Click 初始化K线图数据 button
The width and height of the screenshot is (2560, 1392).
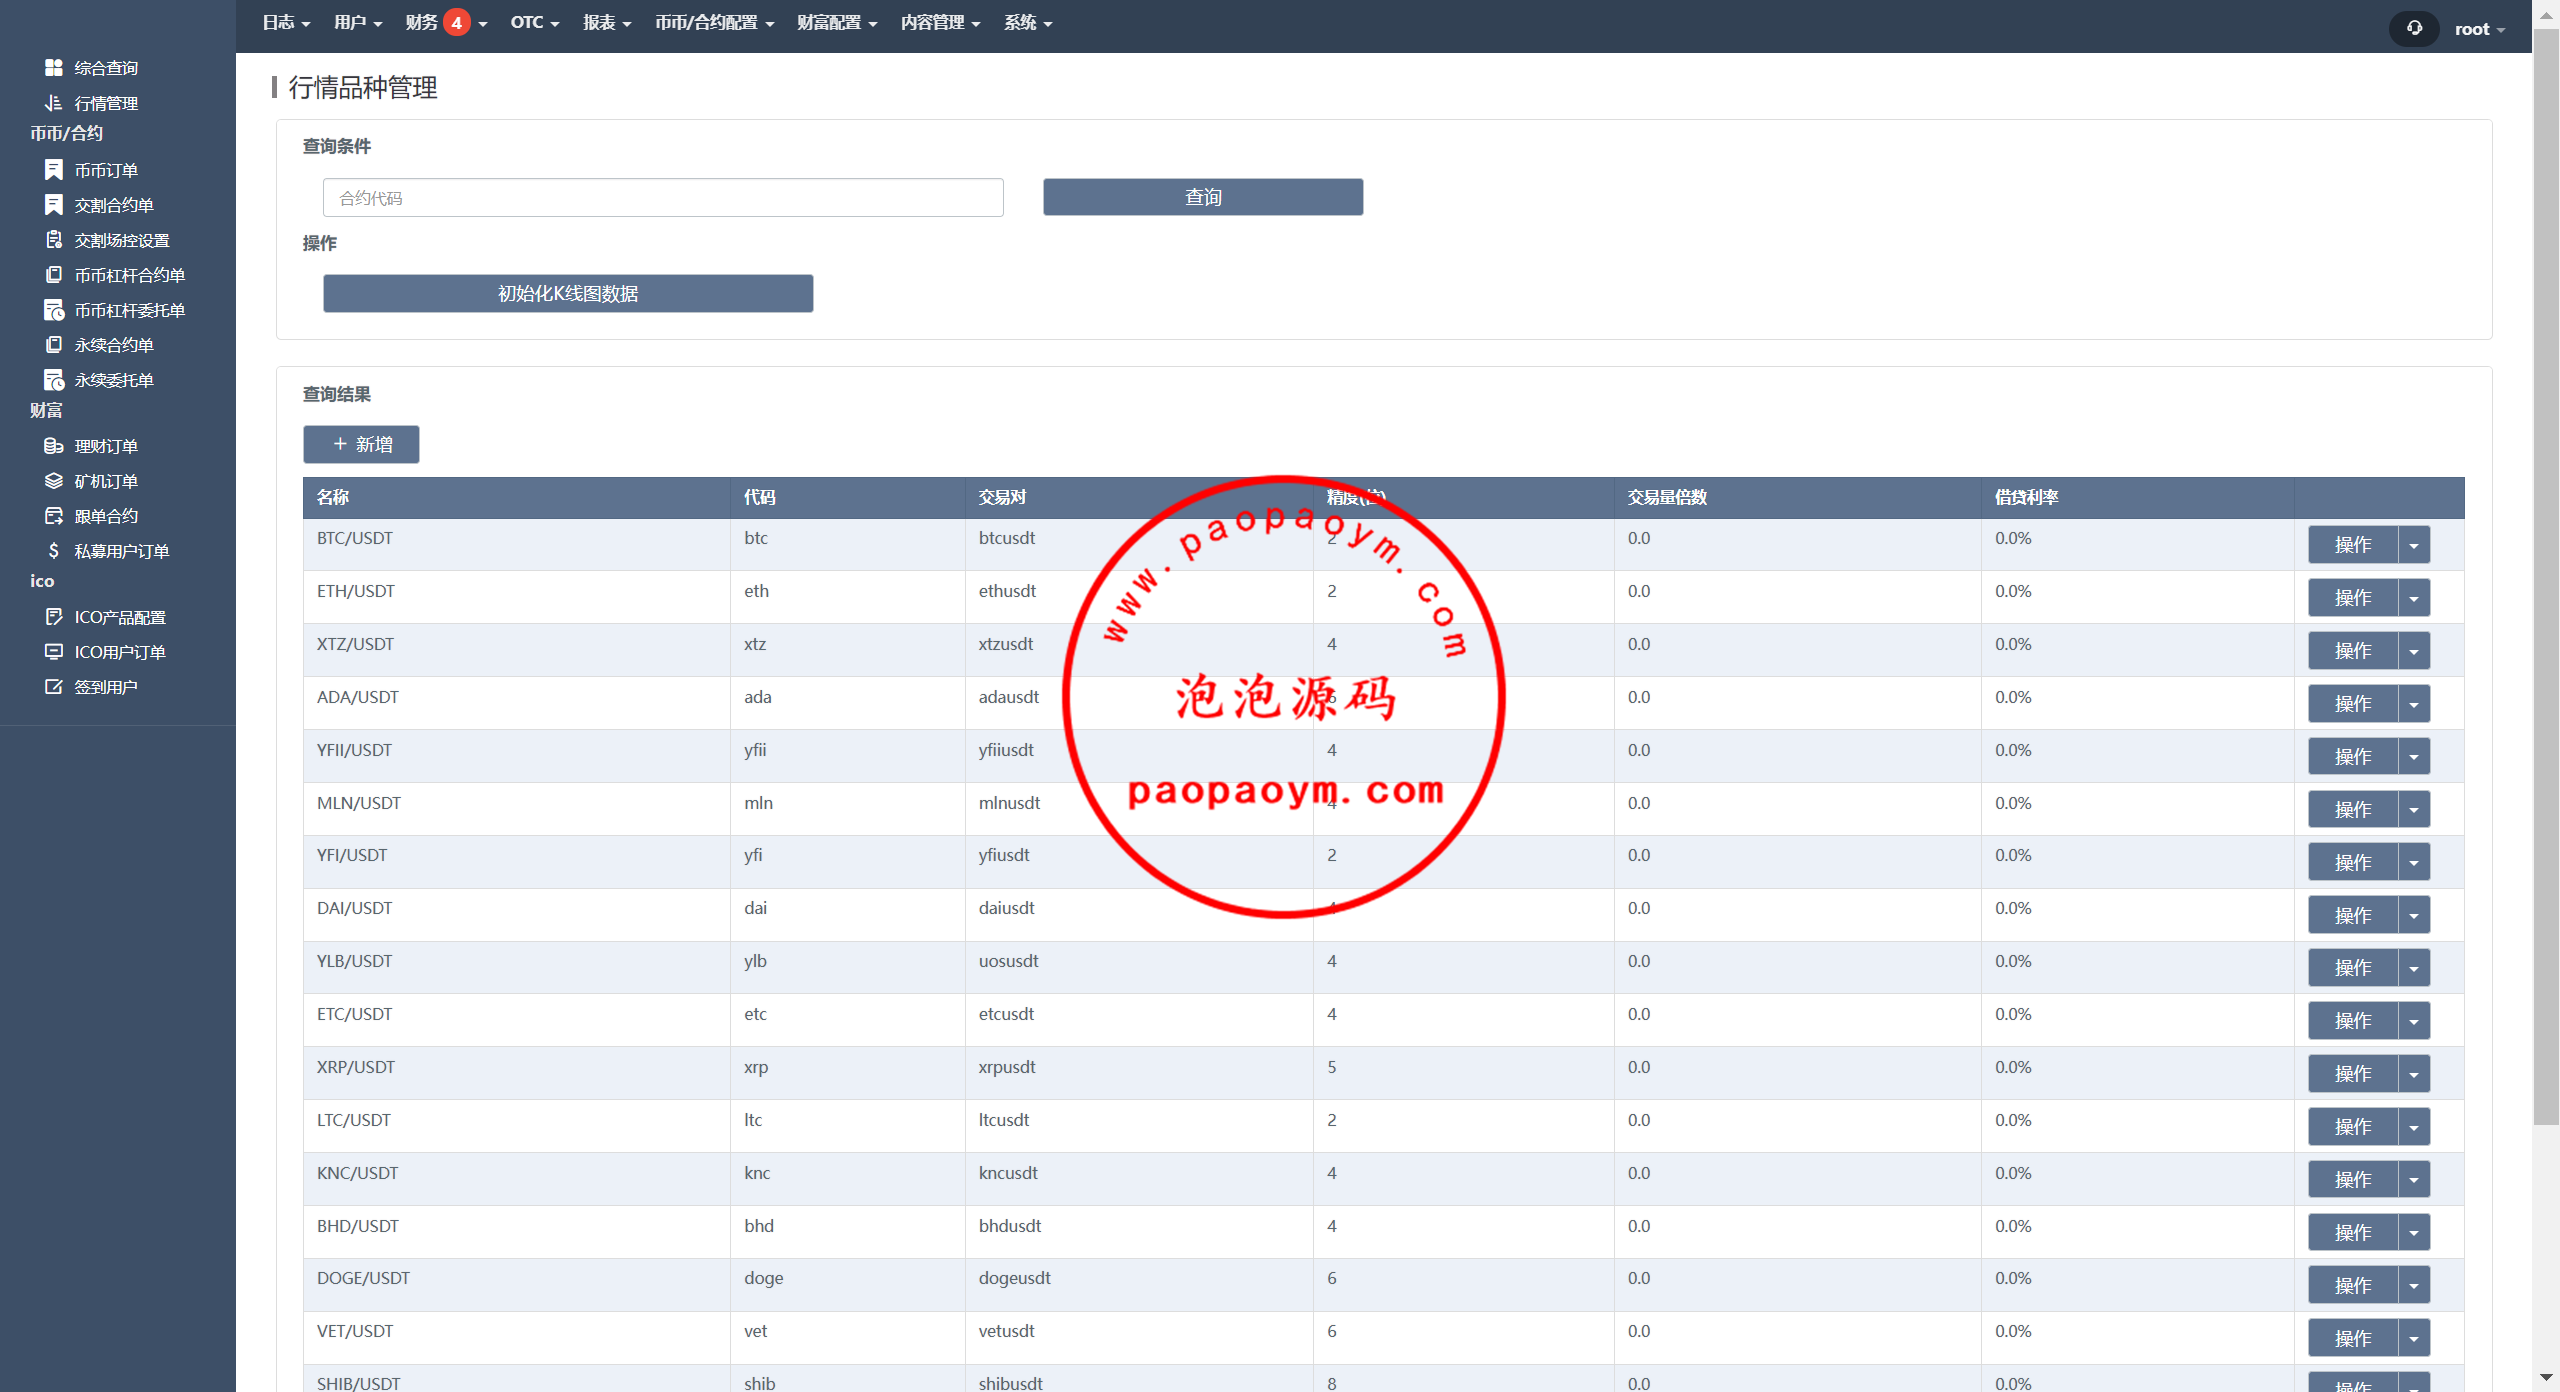pos(568,293)
